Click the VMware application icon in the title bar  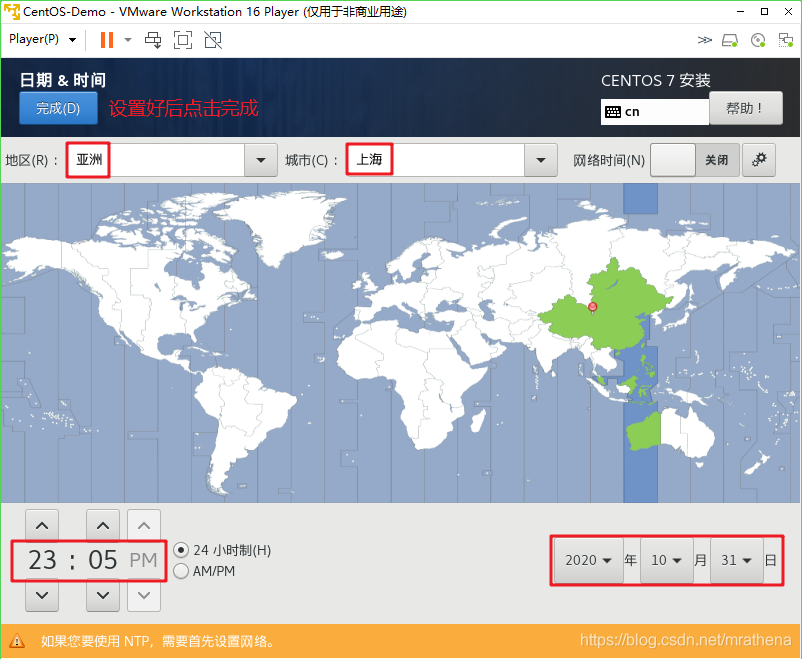point(11,11)
